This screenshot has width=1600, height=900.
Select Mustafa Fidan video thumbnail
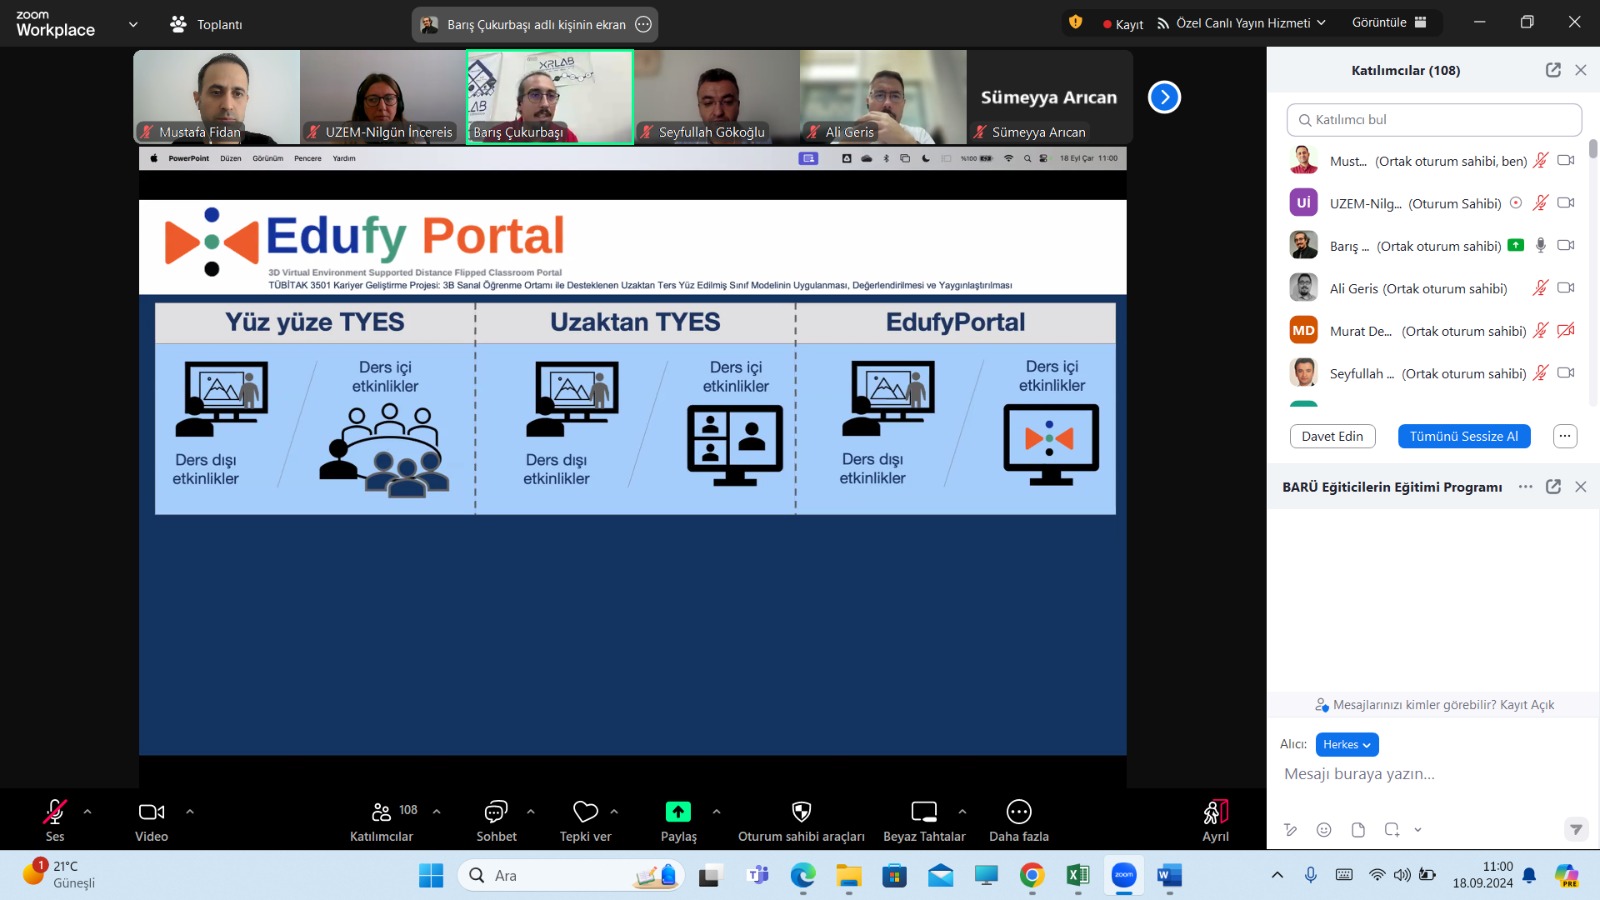pyautogui.click(x=217, y=97)
